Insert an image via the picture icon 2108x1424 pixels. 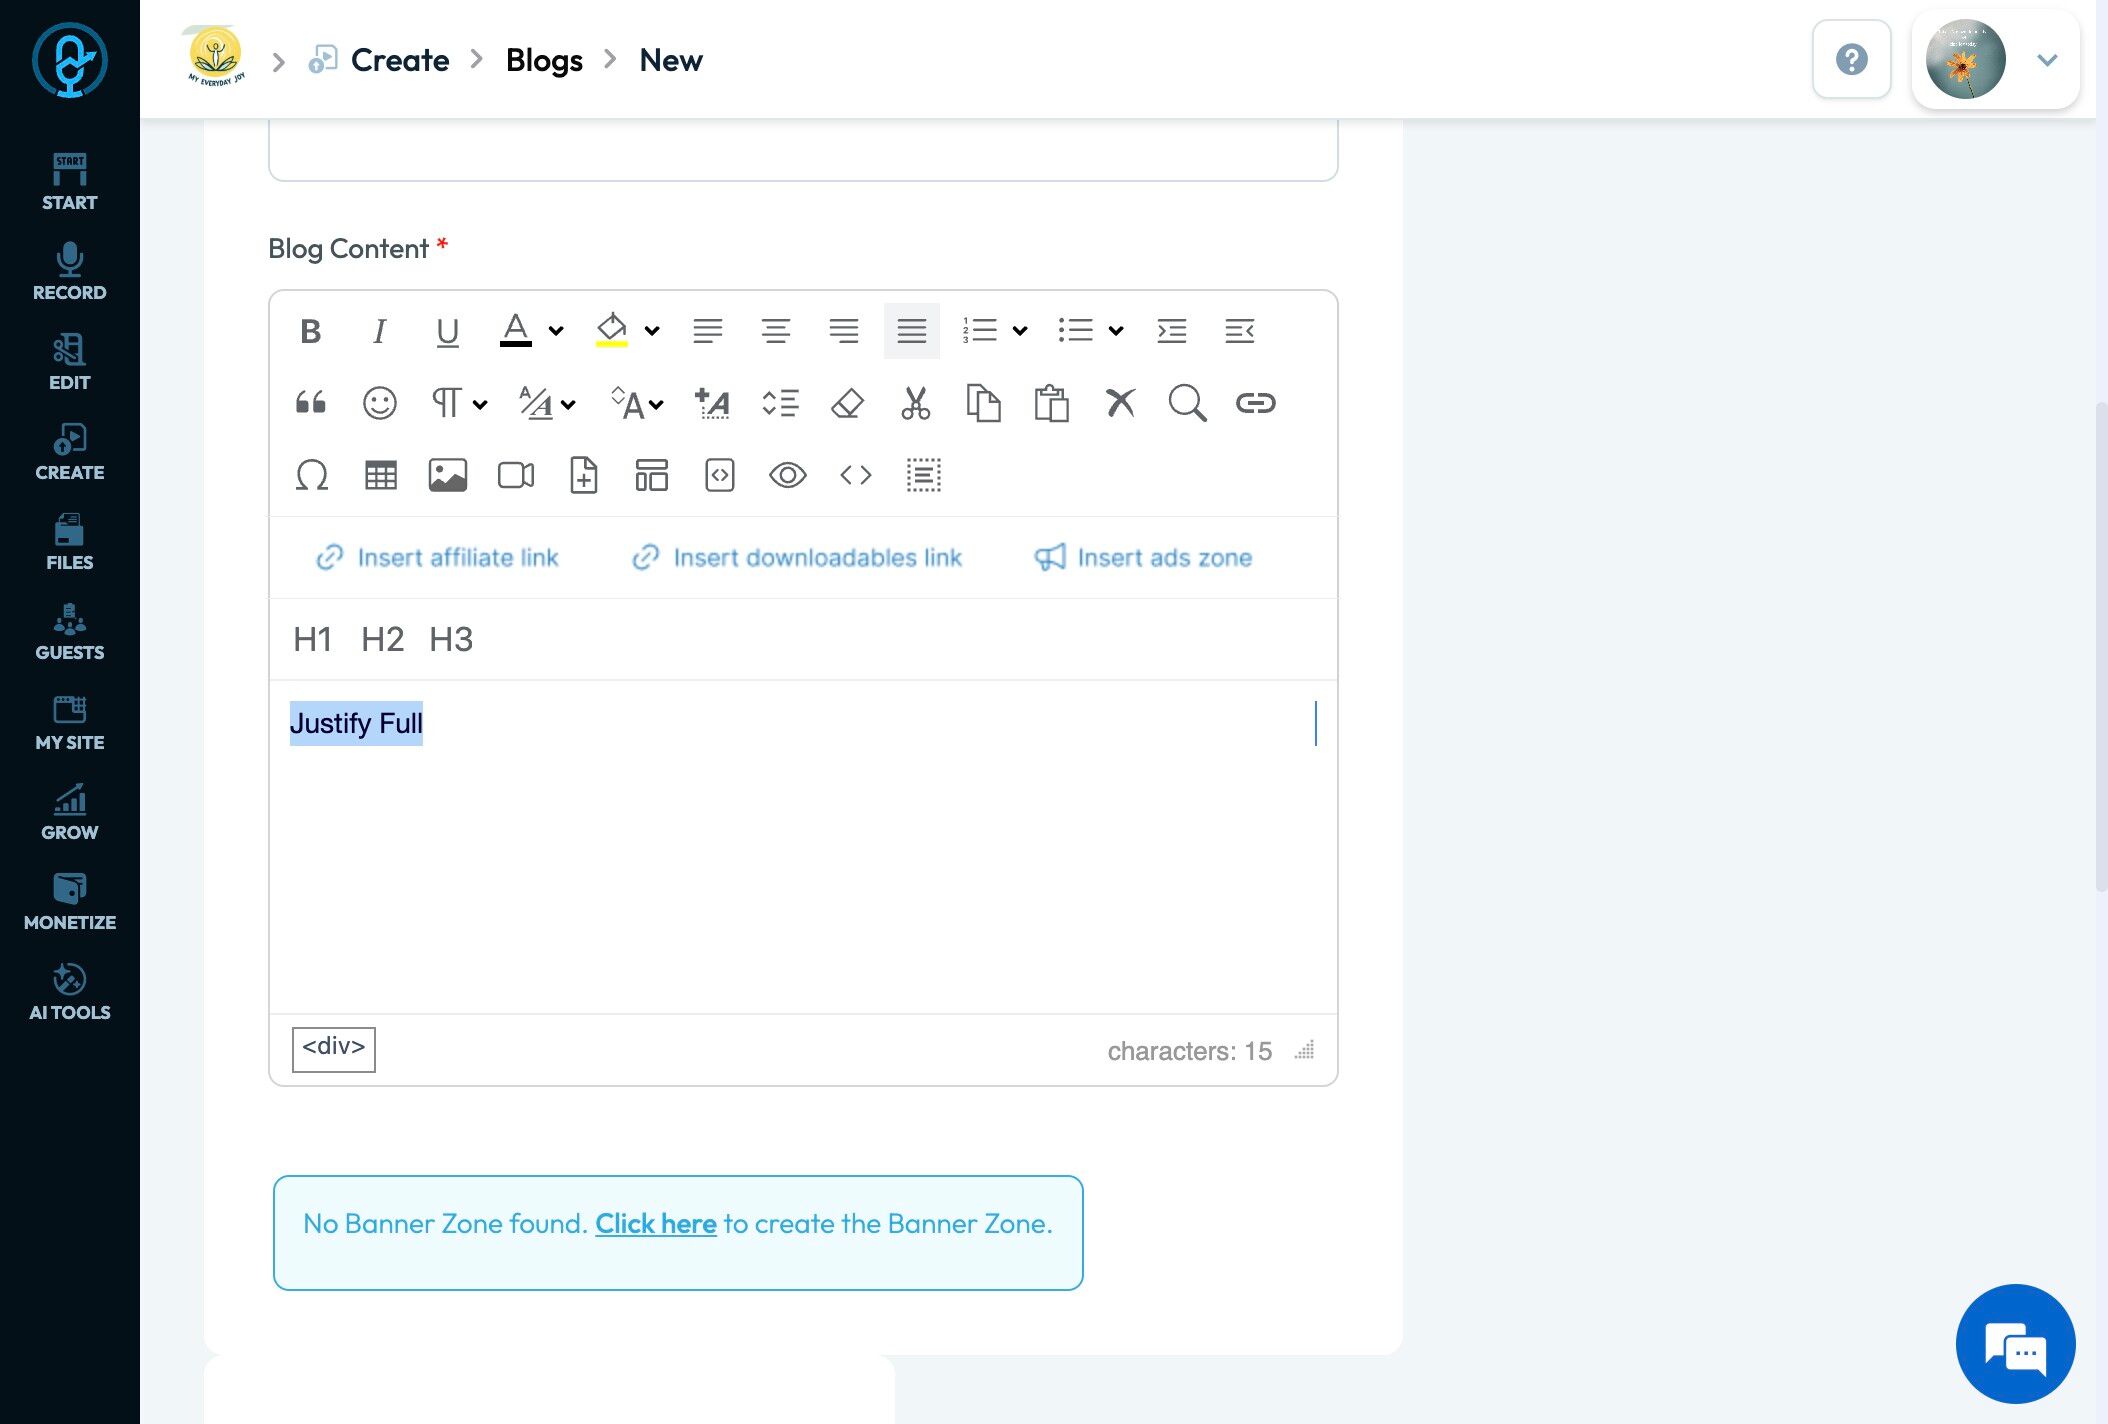pyautogui.click(x=448, y=475)
